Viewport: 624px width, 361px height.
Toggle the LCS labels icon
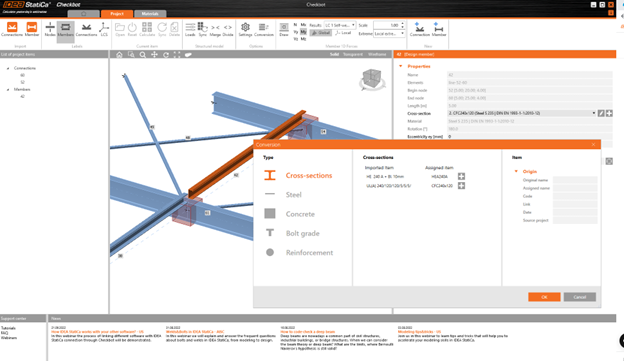pos(104,29)
